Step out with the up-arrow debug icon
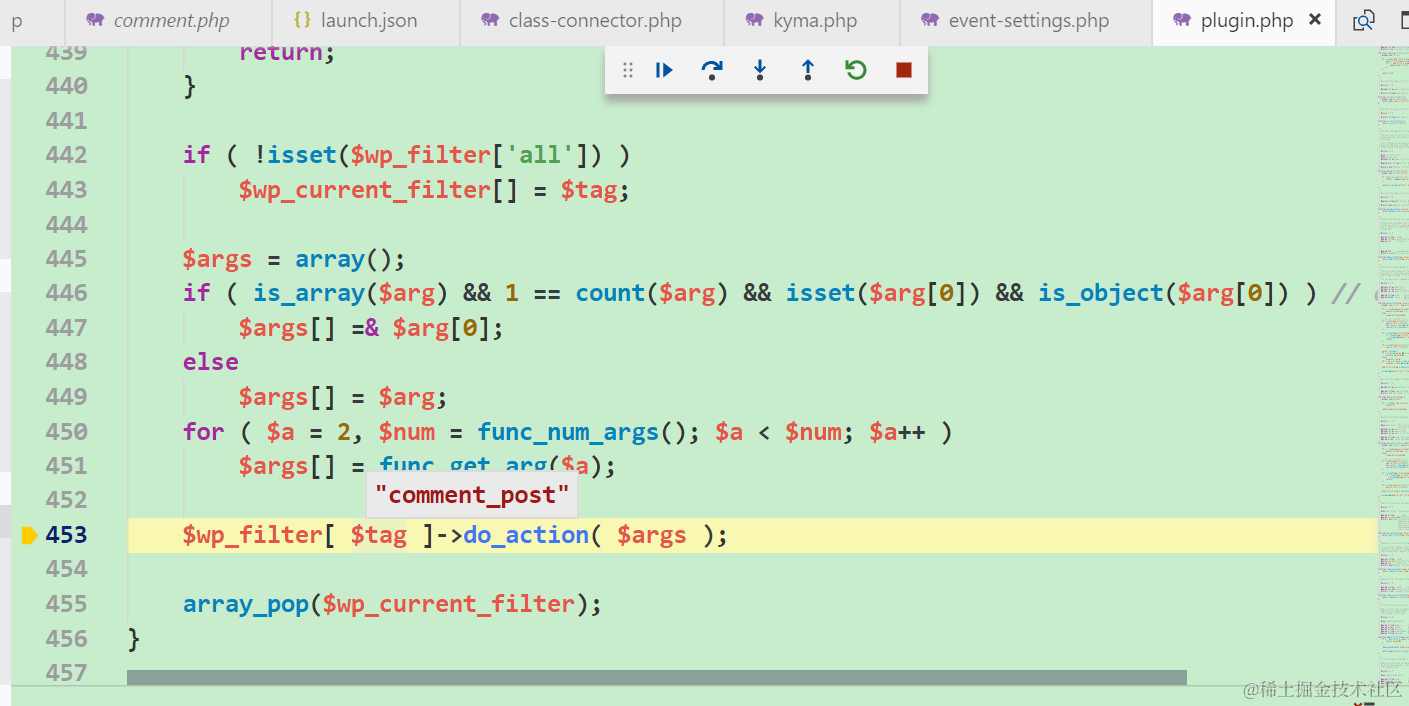The image size is (1409, 706). 808,70
